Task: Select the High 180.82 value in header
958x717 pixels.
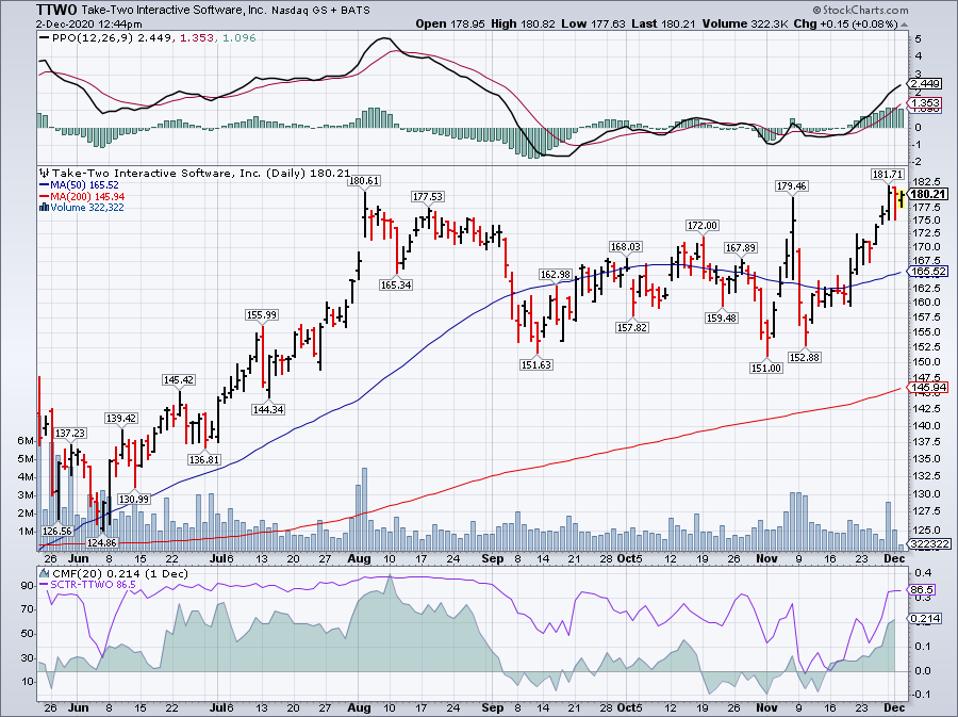Action: click(523, 24)
